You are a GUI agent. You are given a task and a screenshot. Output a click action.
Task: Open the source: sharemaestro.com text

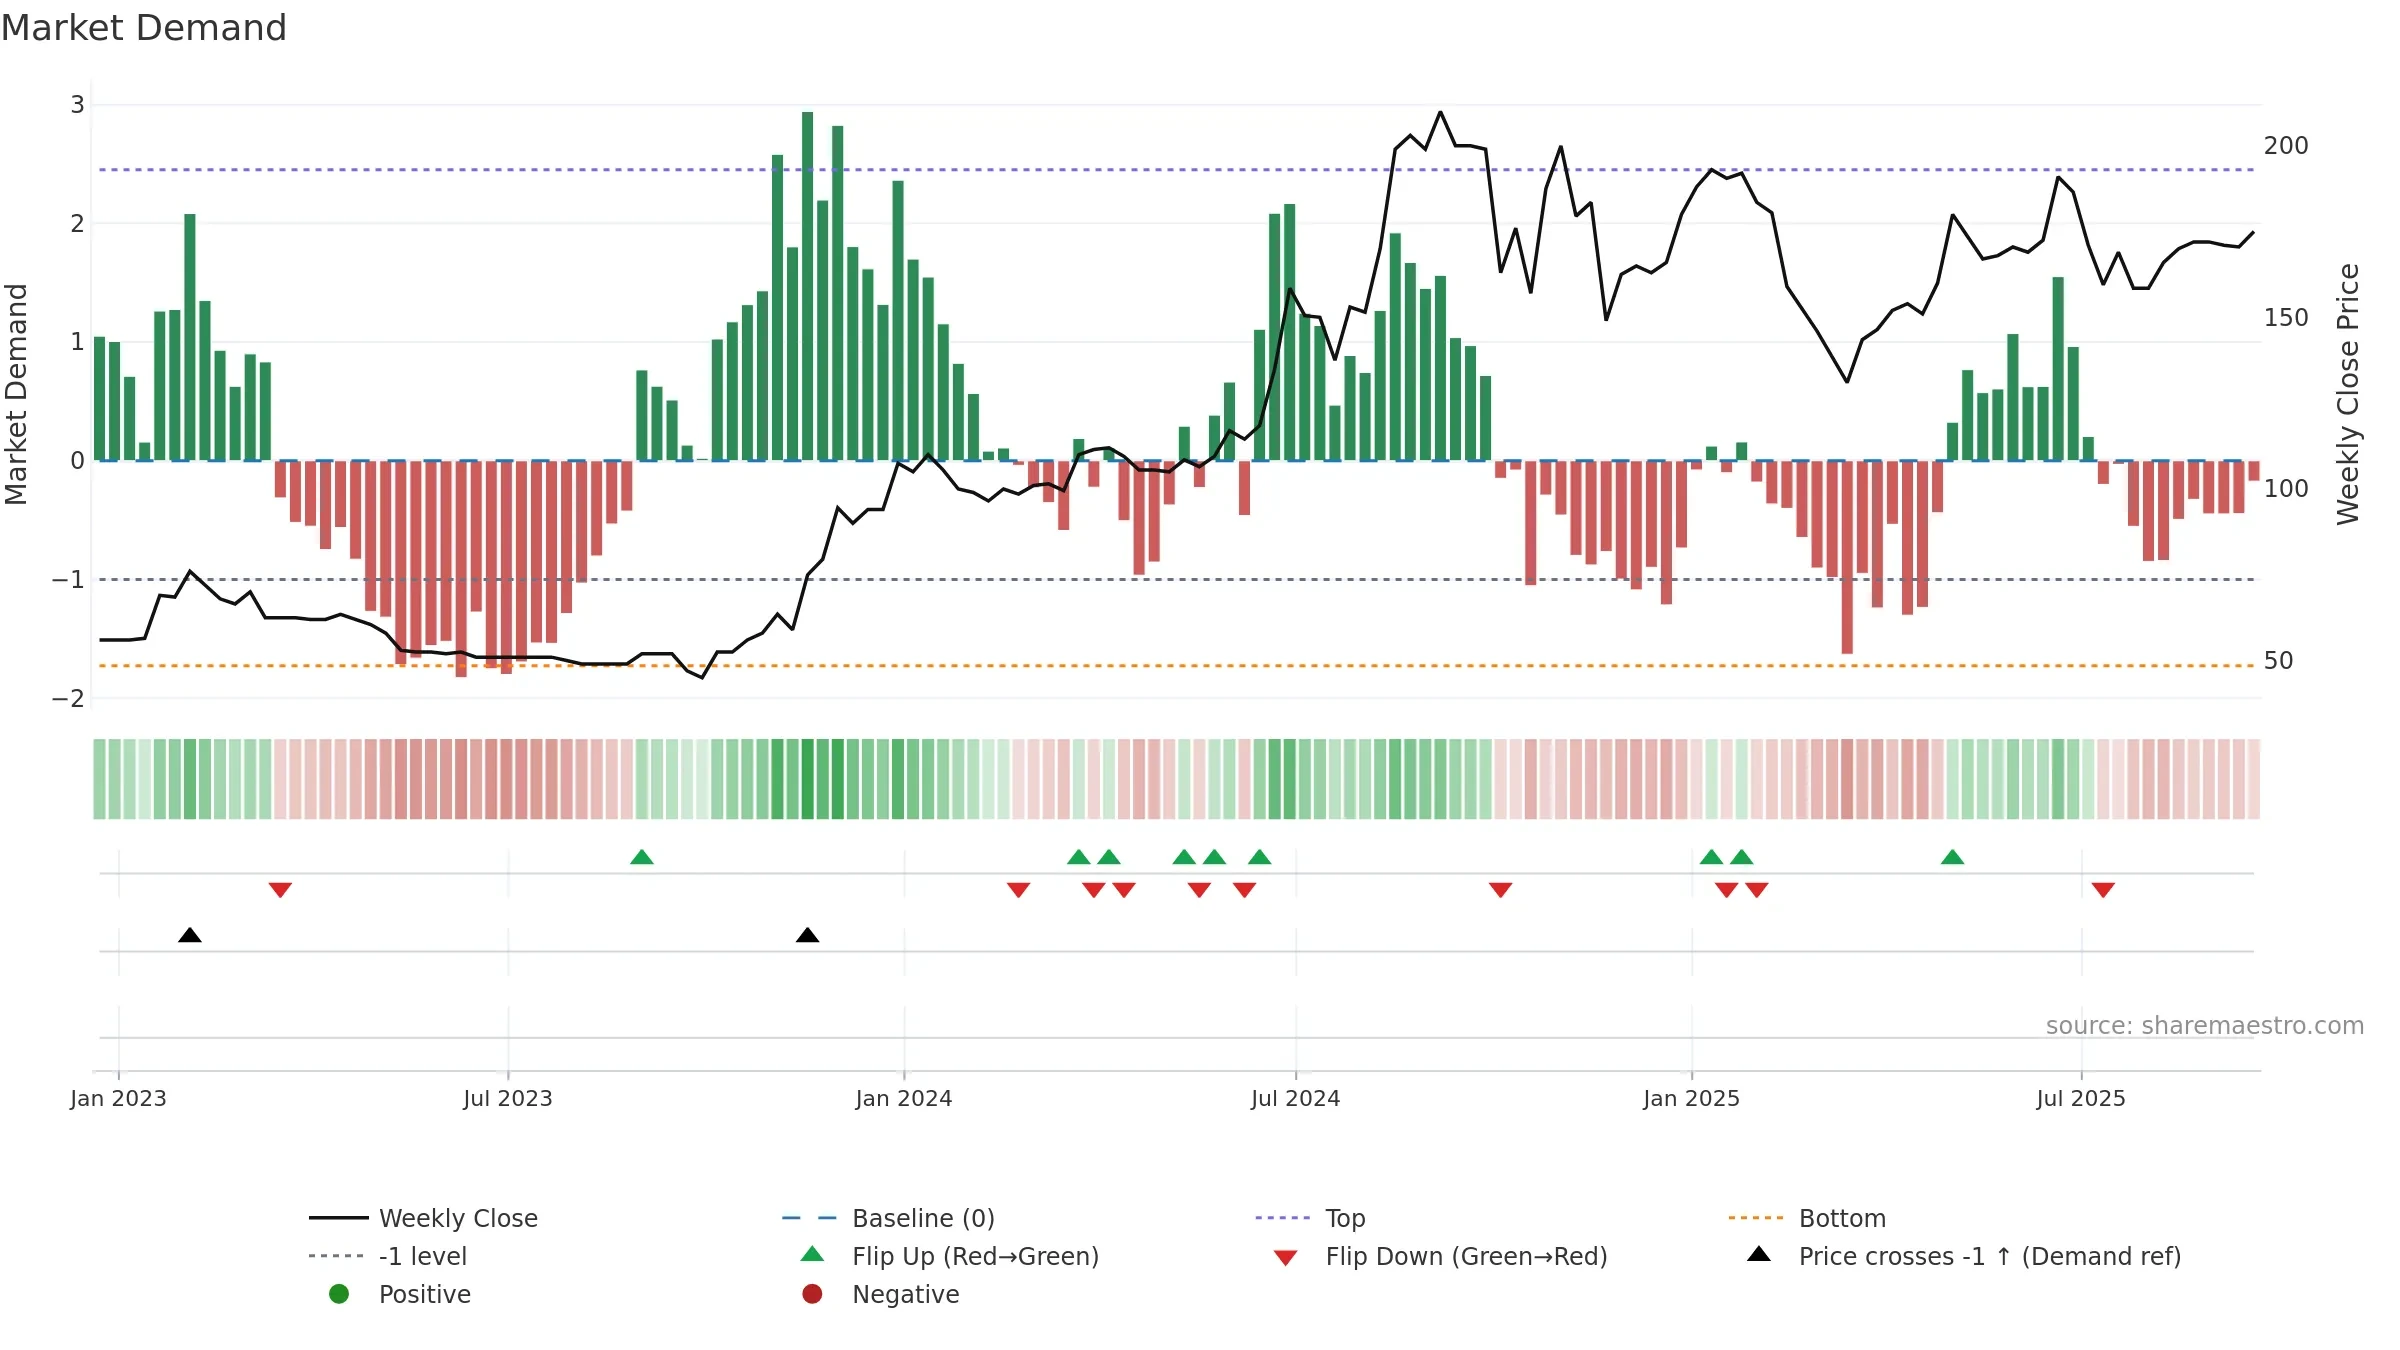pyautogui.click(x=2205, y=1026)
